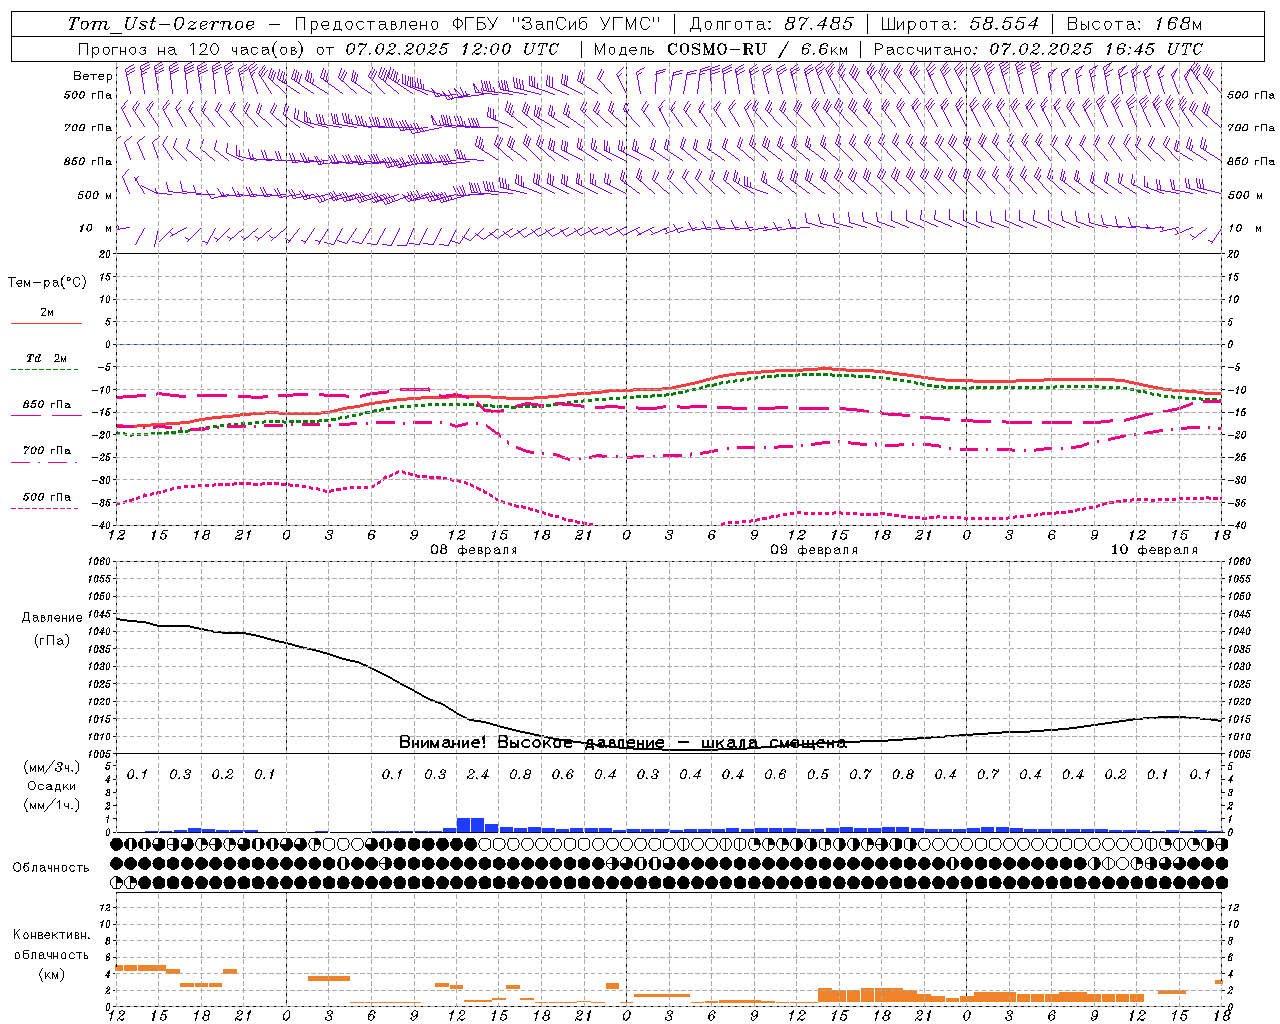
Task: Click the Осадки precipitation label
Action: click(52, 786)
